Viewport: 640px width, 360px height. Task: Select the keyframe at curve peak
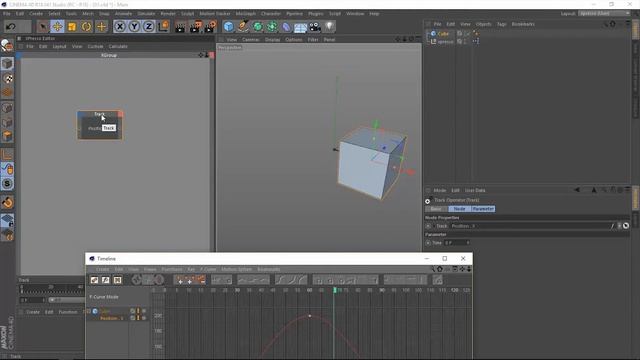[310, 316]
